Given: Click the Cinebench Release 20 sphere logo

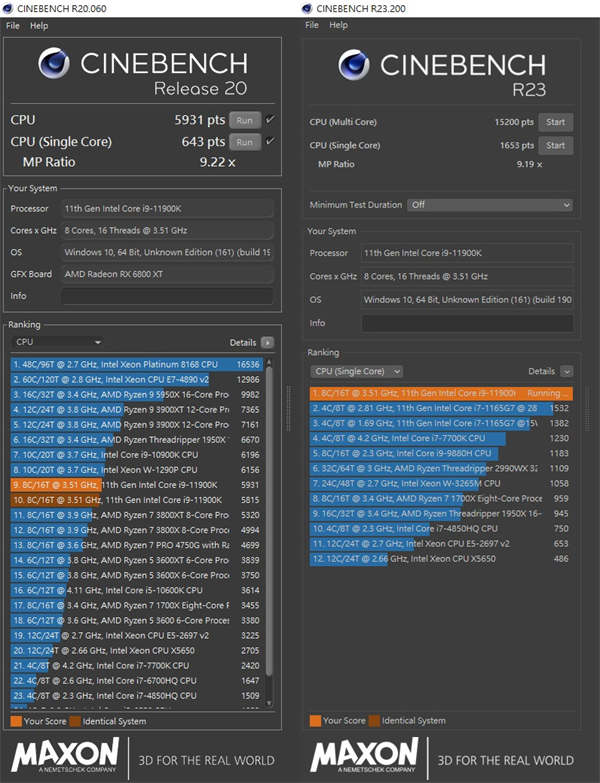Looking at the screenshot, I should coord(54,63).
